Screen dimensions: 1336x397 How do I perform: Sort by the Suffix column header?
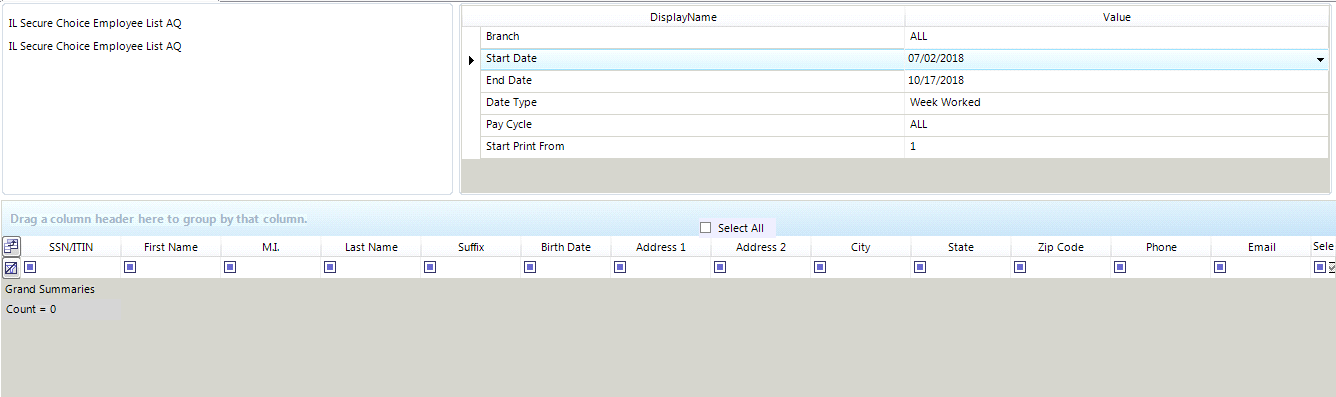tap(471, 247)
